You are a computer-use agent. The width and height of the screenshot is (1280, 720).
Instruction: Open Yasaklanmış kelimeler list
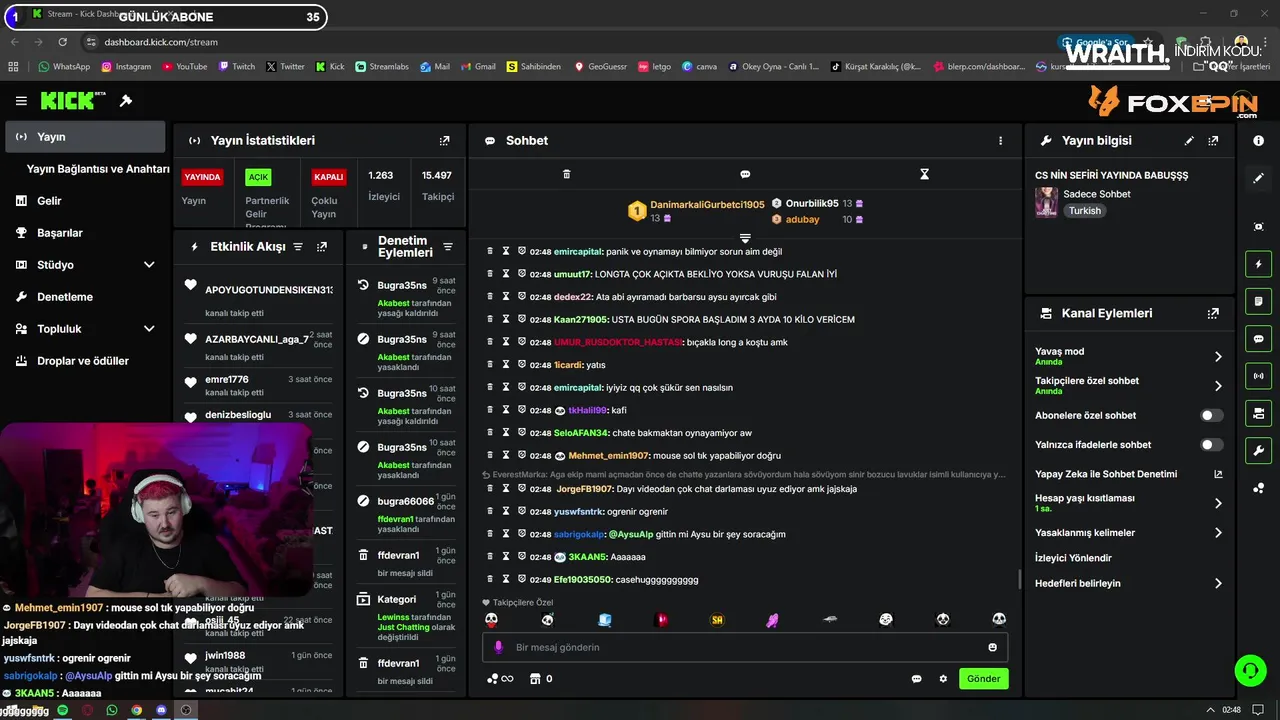1129,533
